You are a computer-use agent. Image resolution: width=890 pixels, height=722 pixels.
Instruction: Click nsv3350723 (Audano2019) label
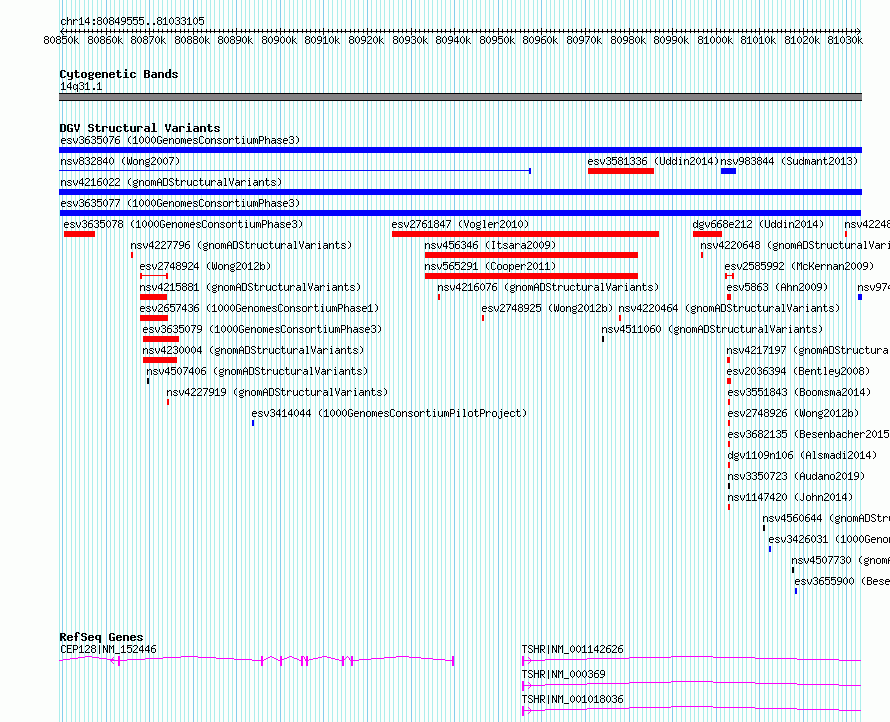pos(796,476)
